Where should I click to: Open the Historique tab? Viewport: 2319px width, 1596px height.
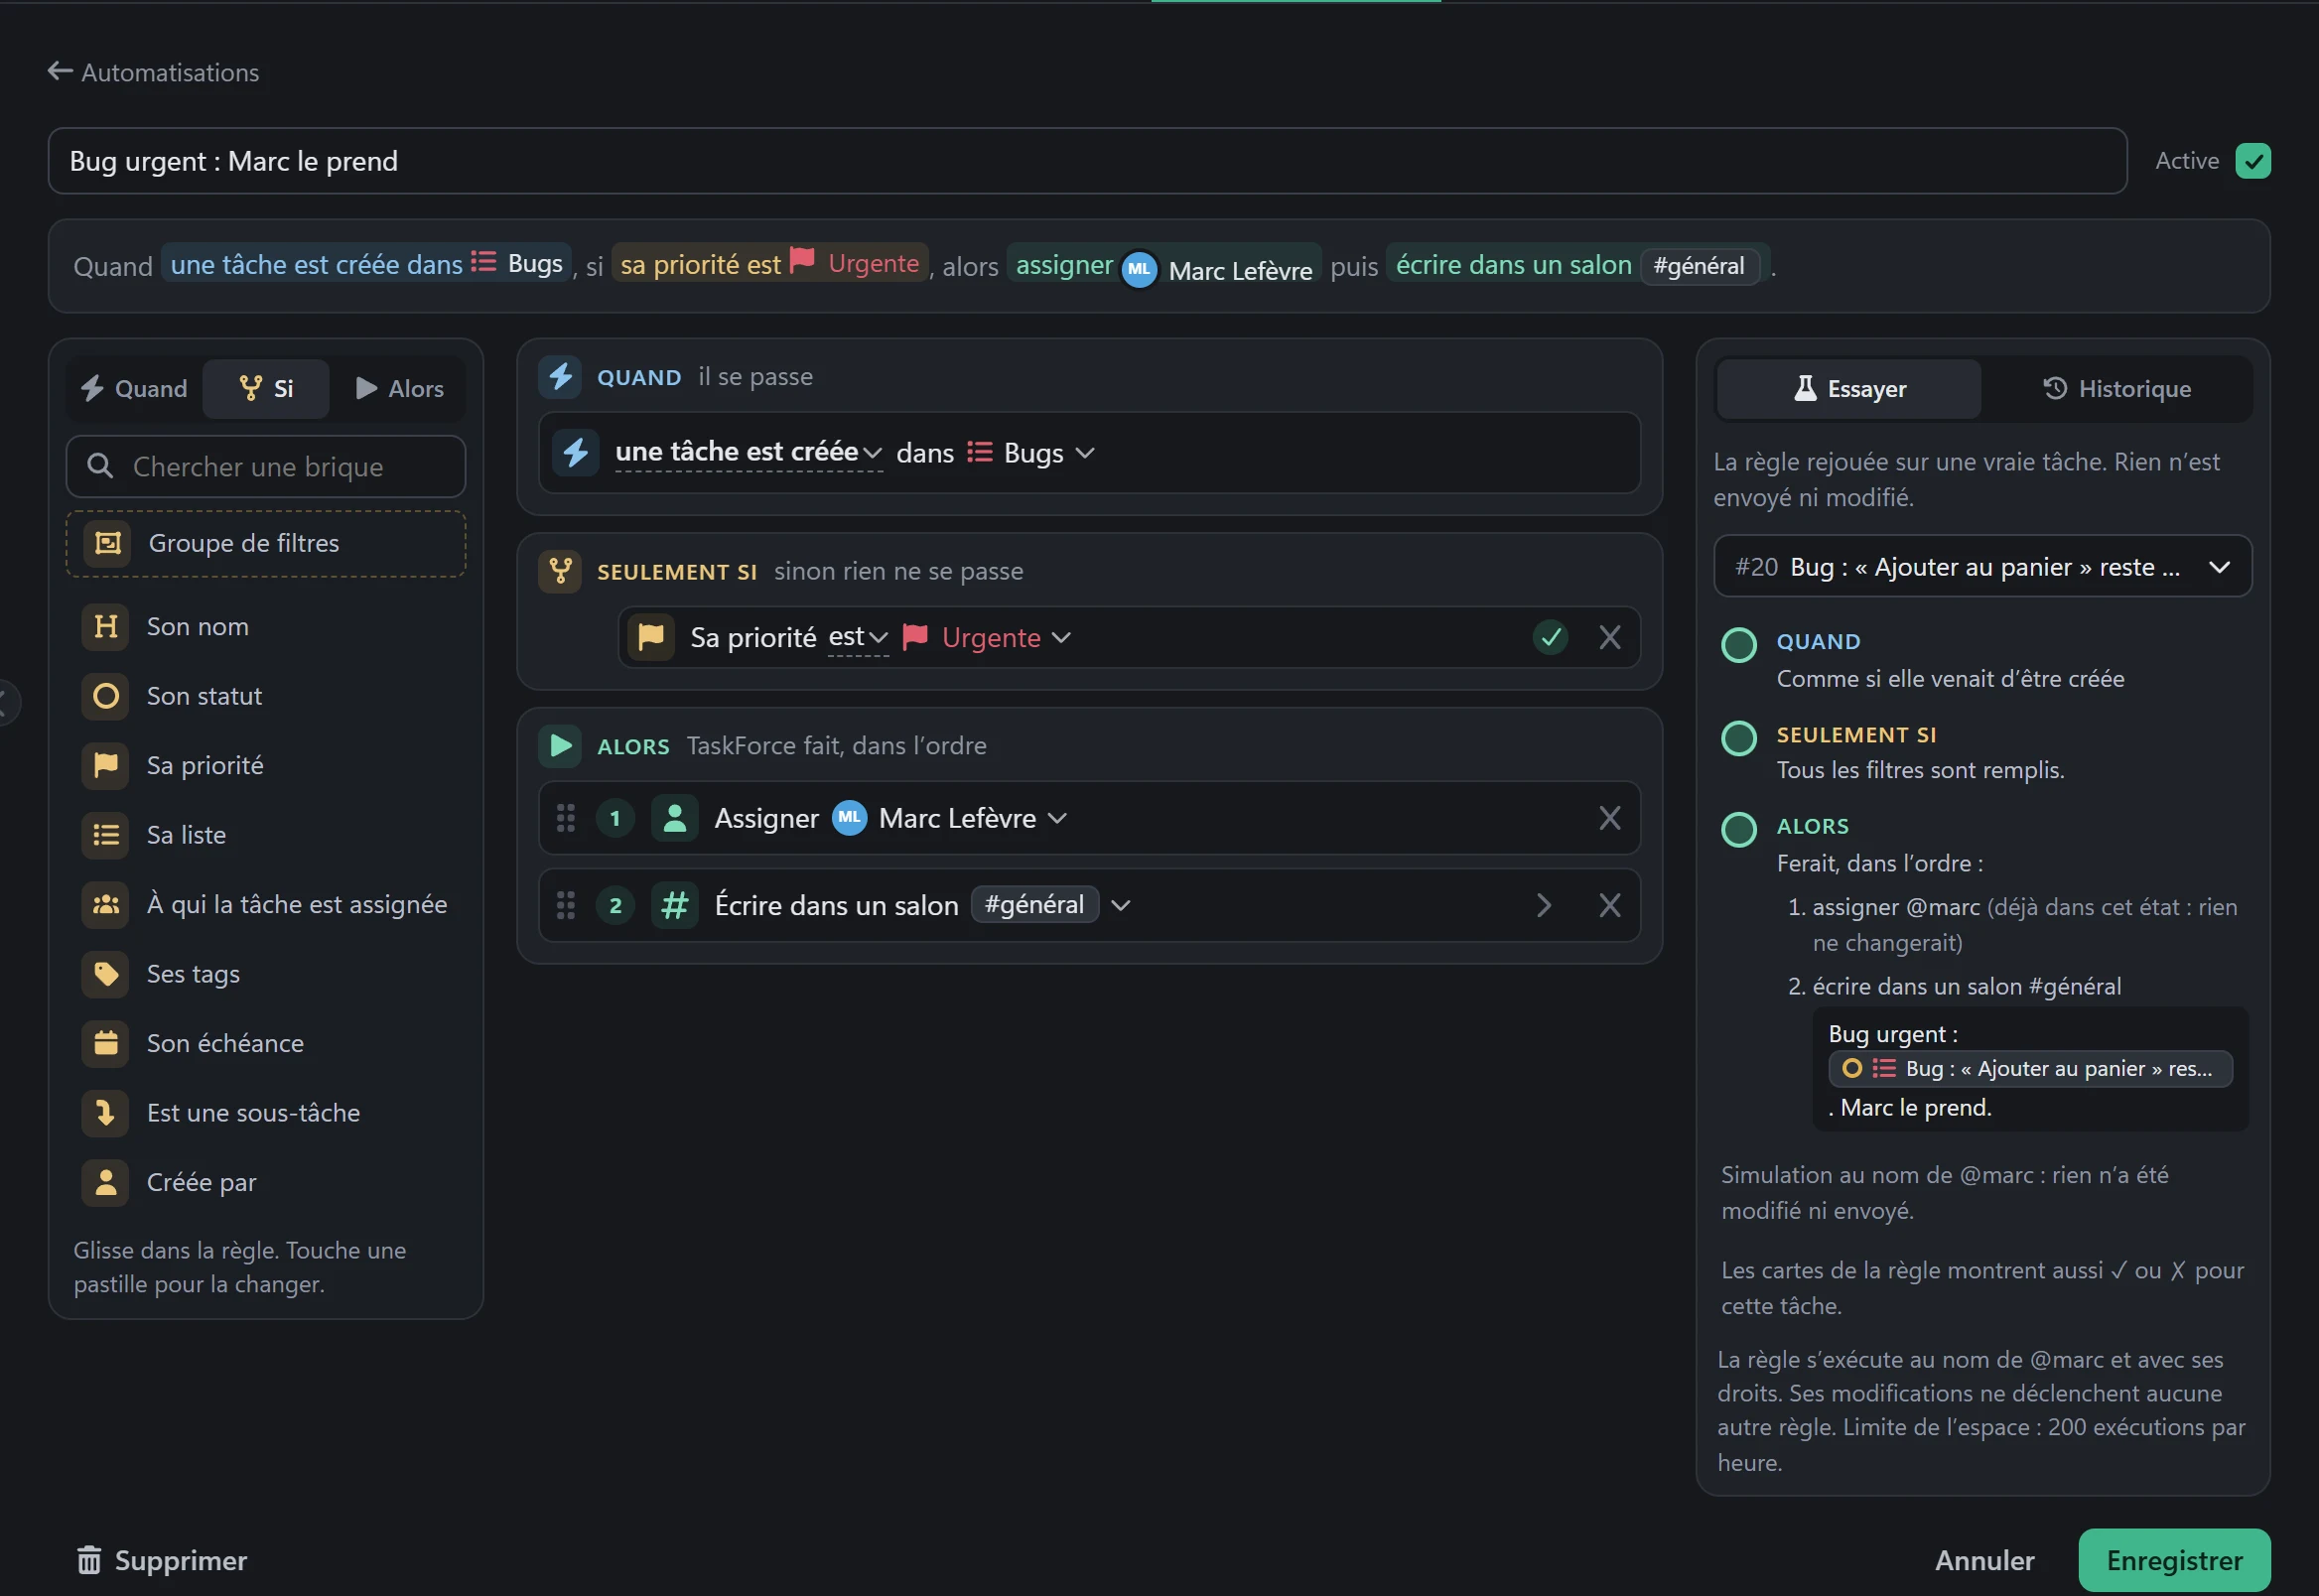[x=2117, y=389]
